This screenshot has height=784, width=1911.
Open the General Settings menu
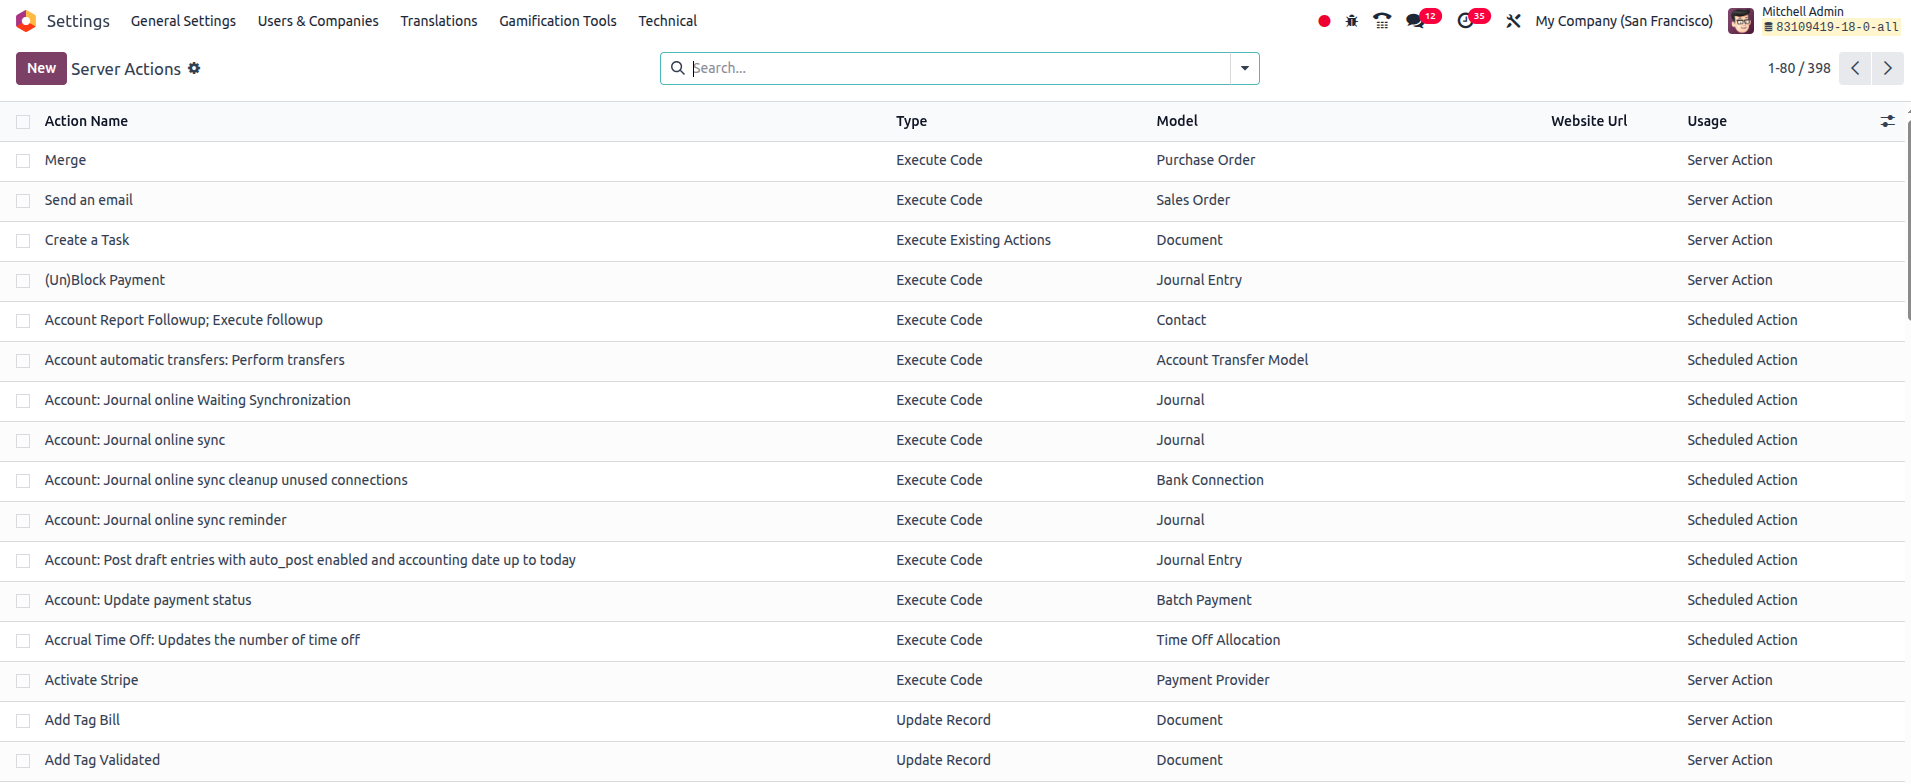[183, 21]
